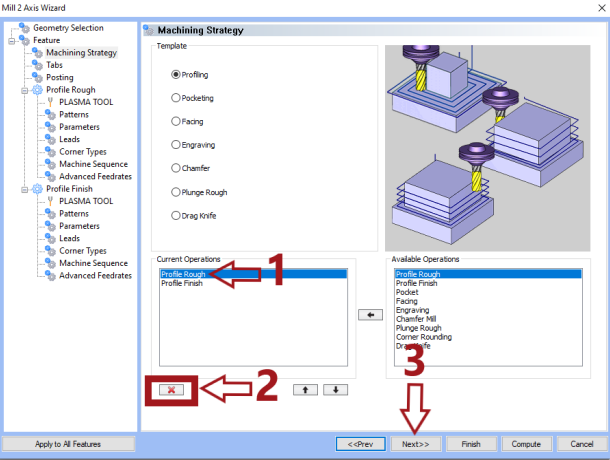Click the Profile Rough operation gear icon
The width and height of the screenshot is (610, 460).
click(x=37, y=90)
